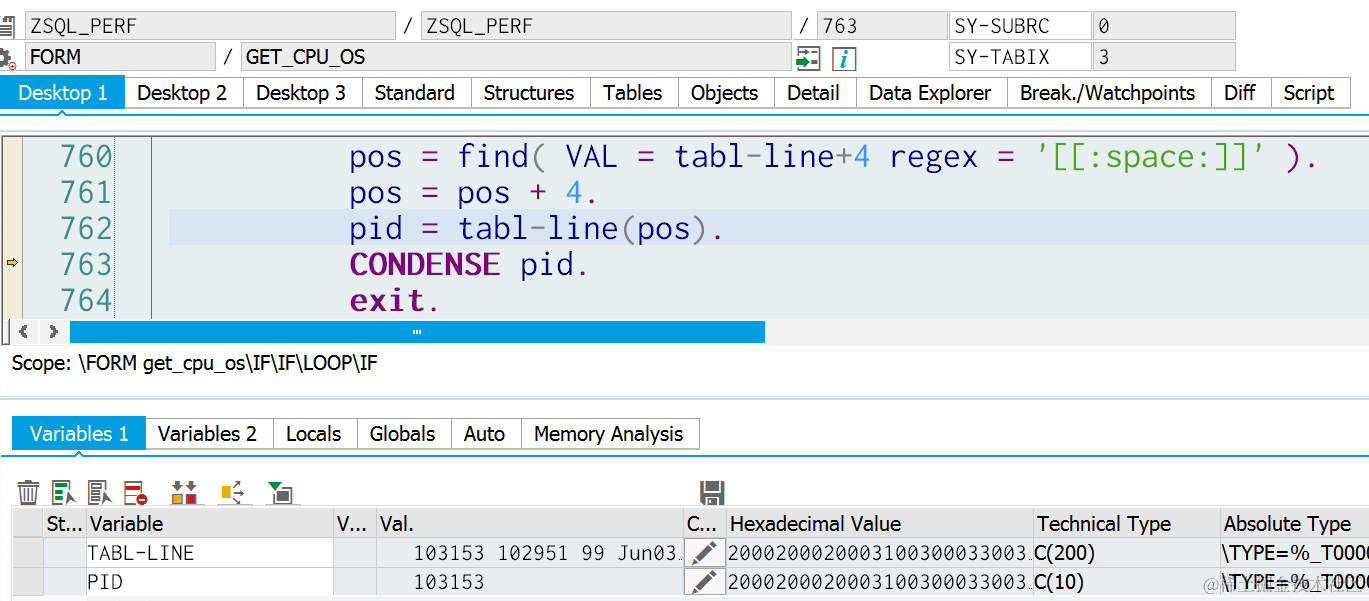Image resolution: width=1369 pixels, height=601 pixels.
Task: Click the TABL-LINE value cell
Action: tap(529, 553)
